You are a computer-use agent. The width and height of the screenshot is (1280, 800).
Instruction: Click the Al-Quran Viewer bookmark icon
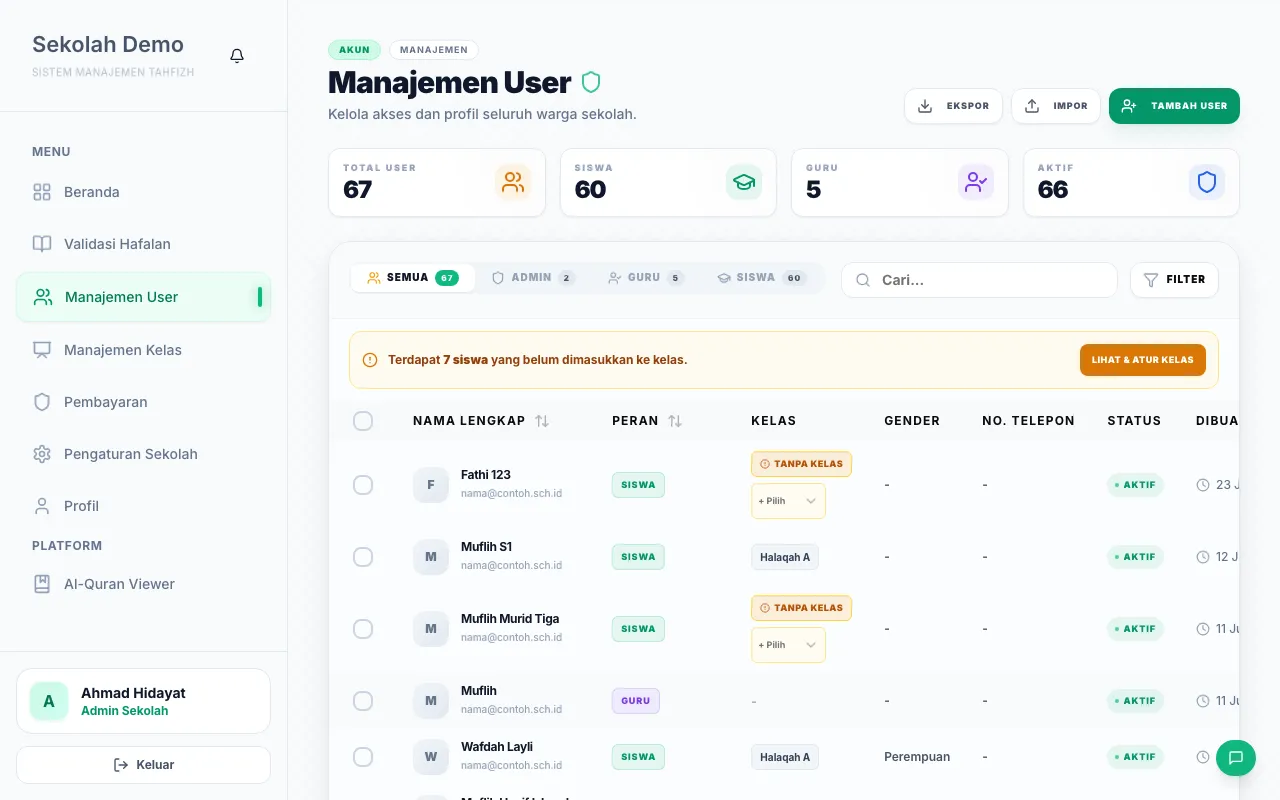(42, 584)
